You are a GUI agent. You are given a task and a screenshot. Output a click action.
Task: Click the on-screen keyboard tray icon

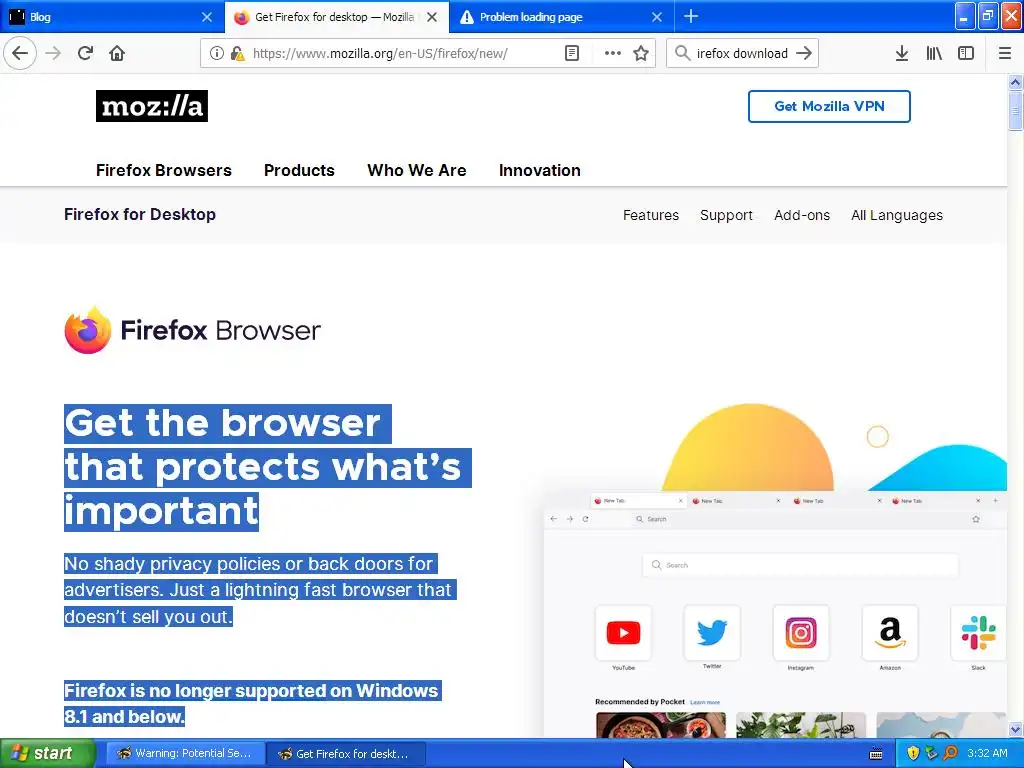tap(876, 754)
